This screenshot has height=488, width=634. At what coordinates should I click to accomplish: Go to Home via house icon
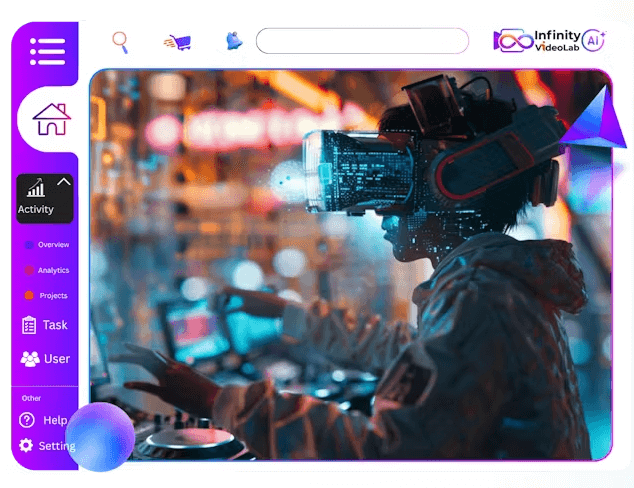coord(52,119)
